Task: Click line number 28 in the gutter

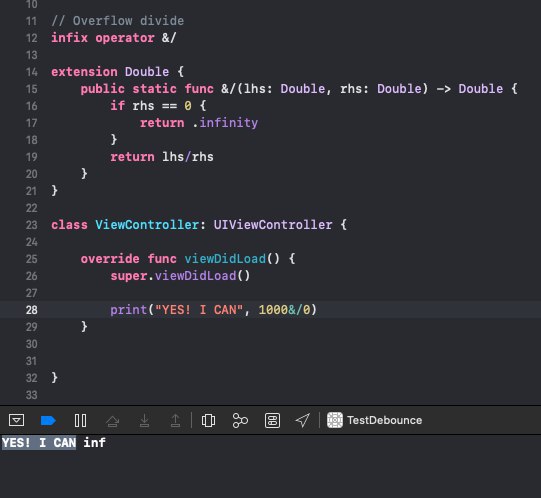Action: click(x=31, y=310)
